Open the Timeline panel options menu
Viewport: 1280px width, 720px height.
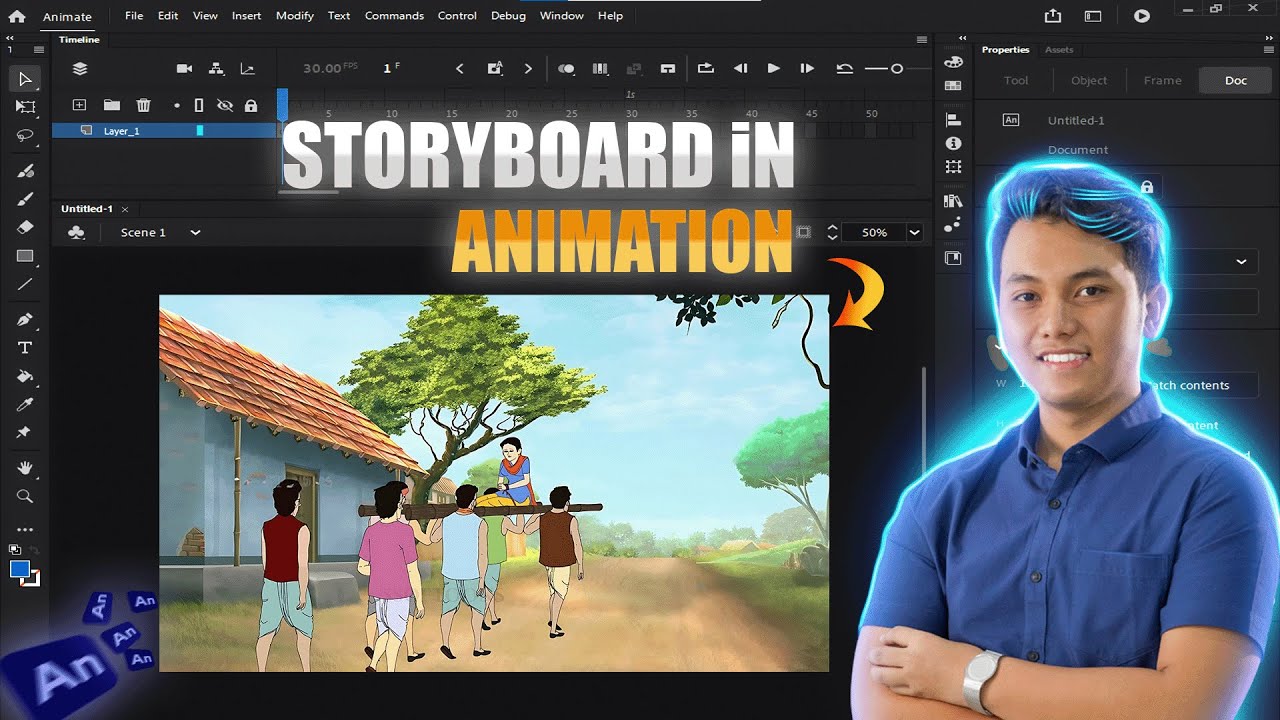pos(921,40)
